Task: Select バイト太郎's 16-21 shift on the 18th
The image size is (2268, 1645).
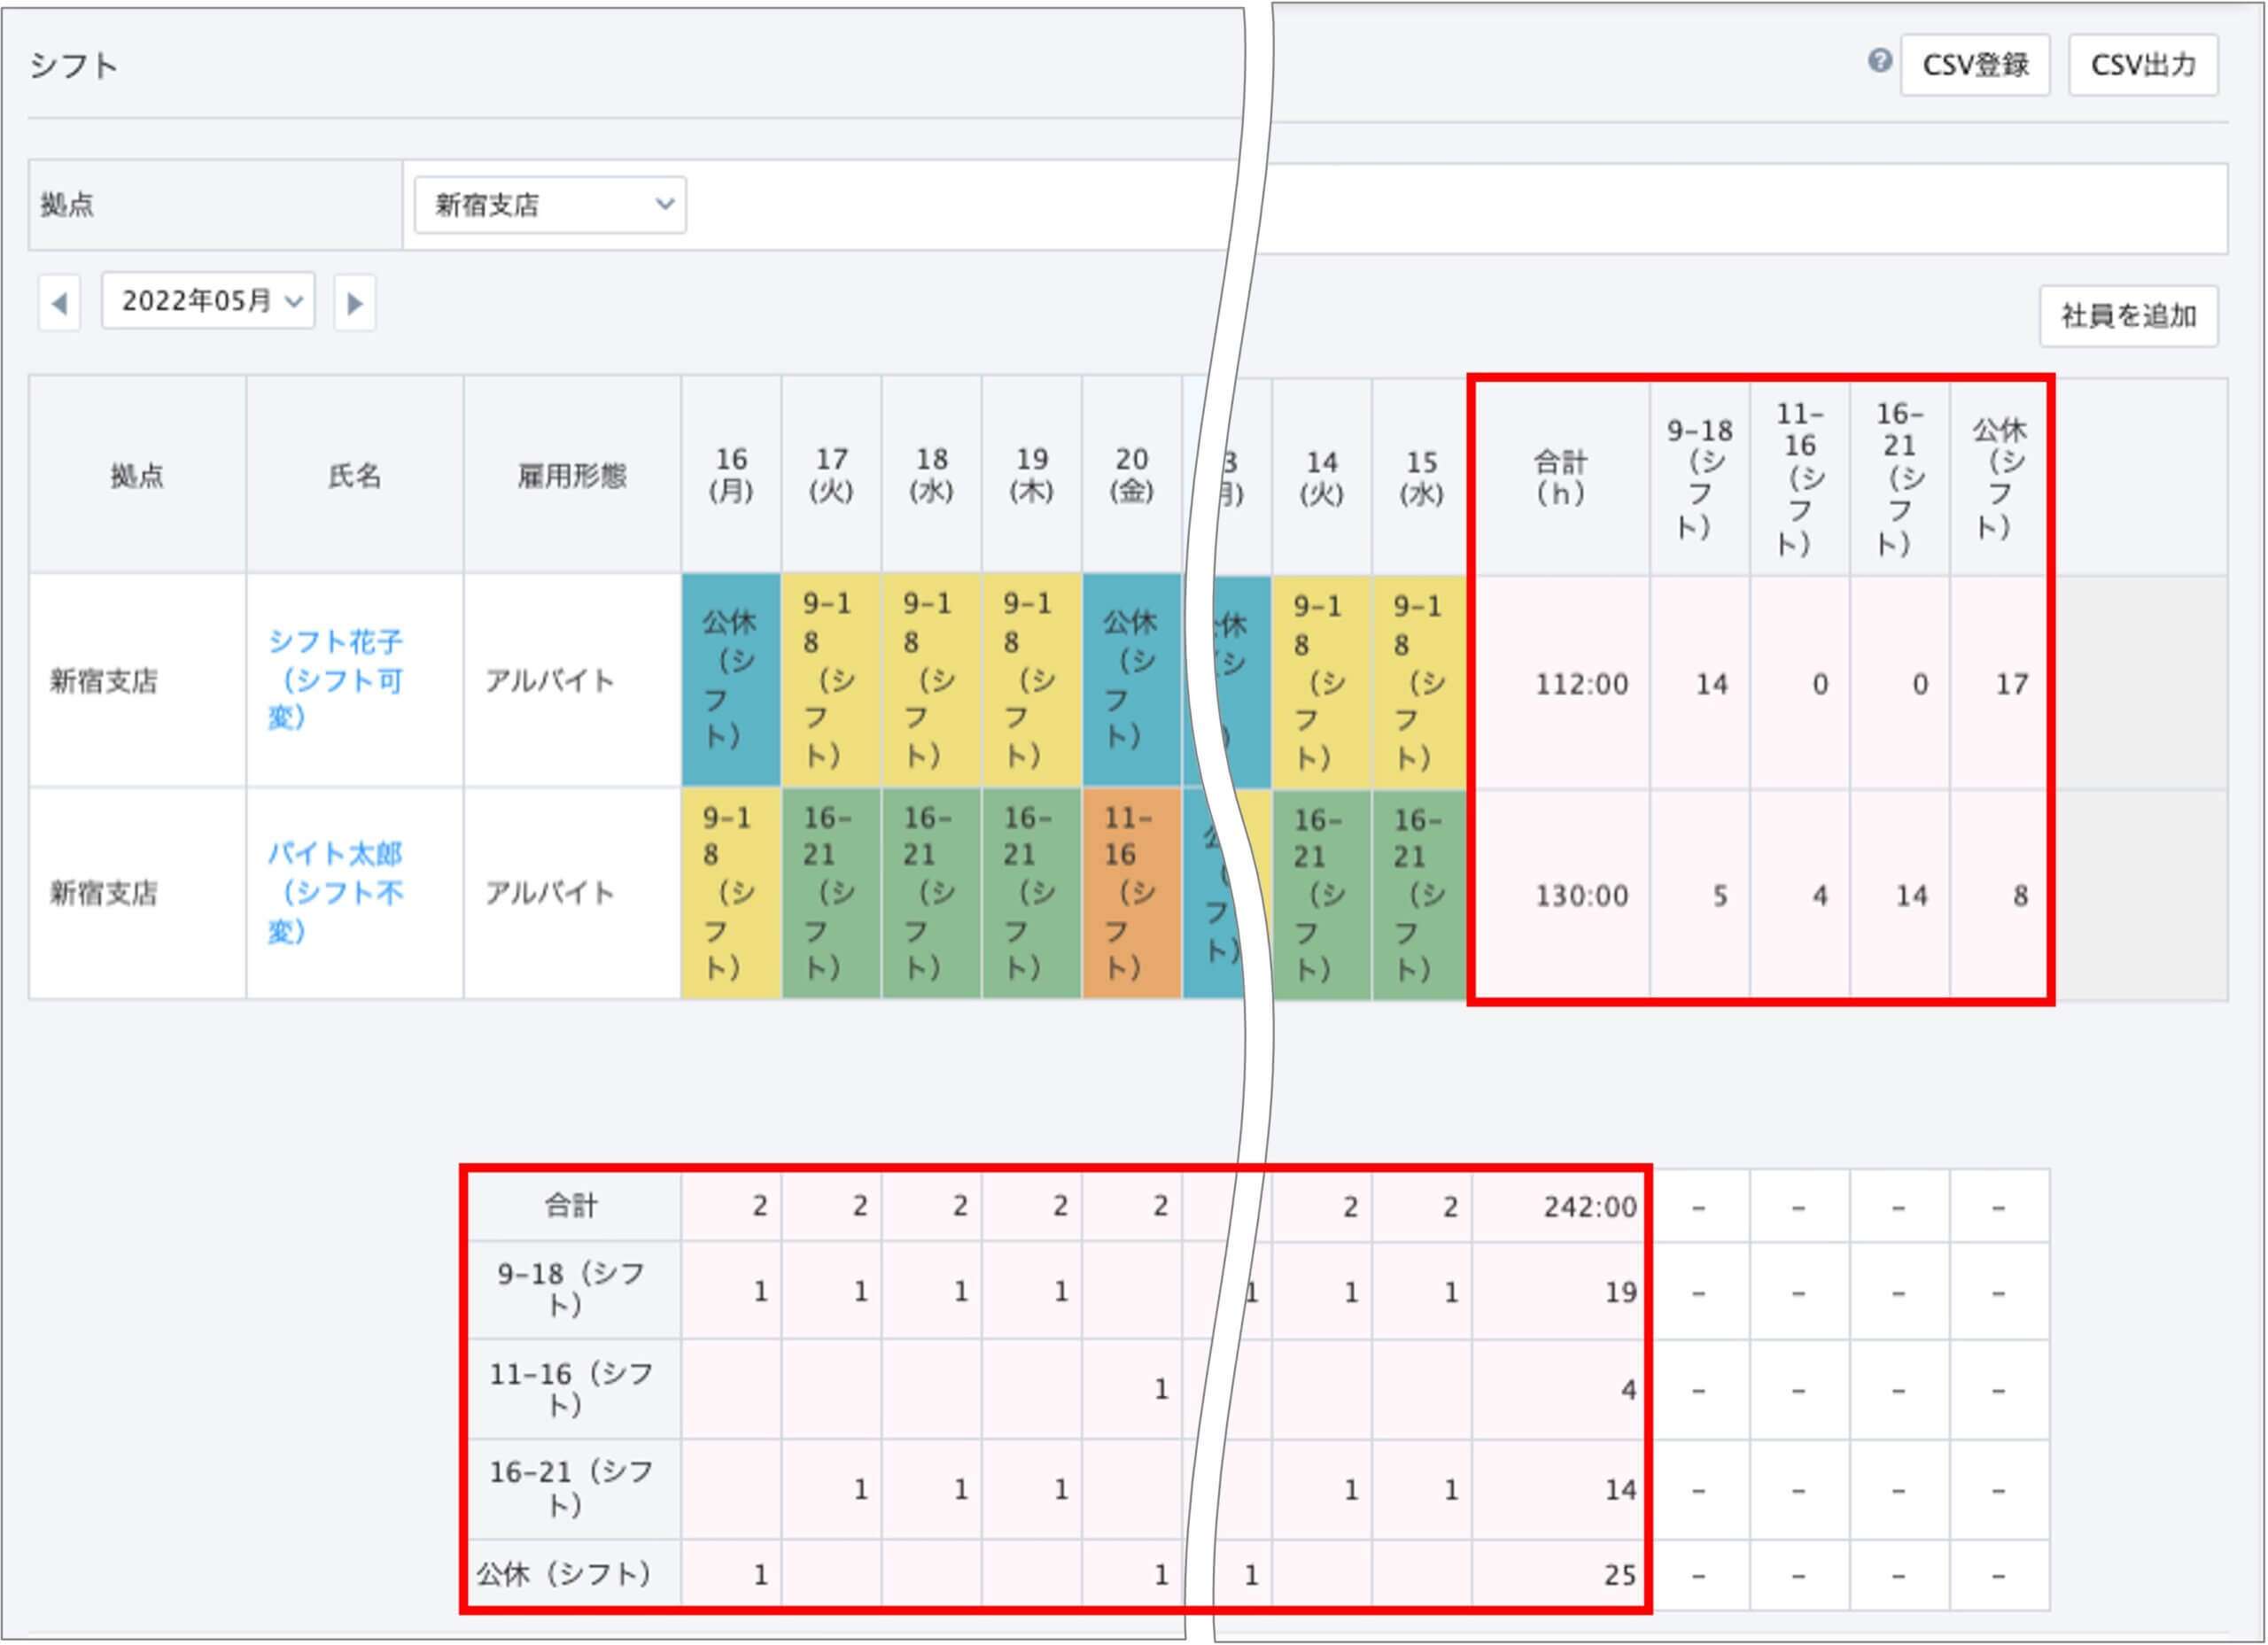Action: 931,892
